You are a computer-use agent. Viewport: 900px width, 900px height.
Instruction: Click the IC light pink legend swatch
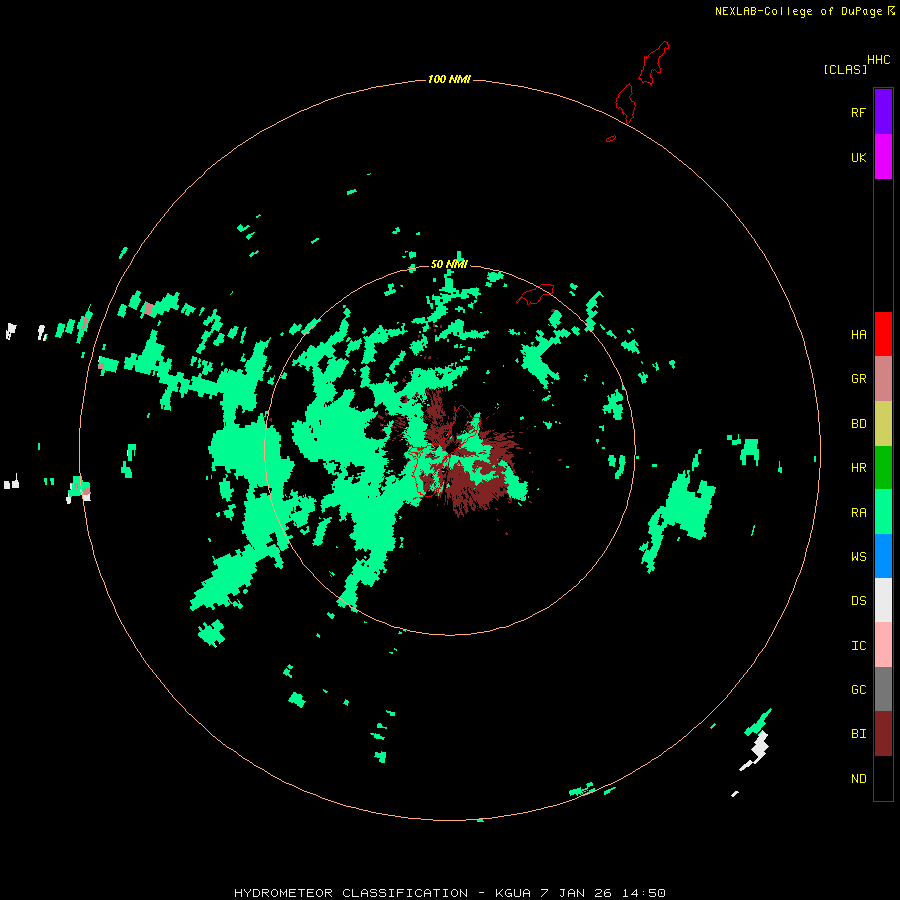(883, 645)
